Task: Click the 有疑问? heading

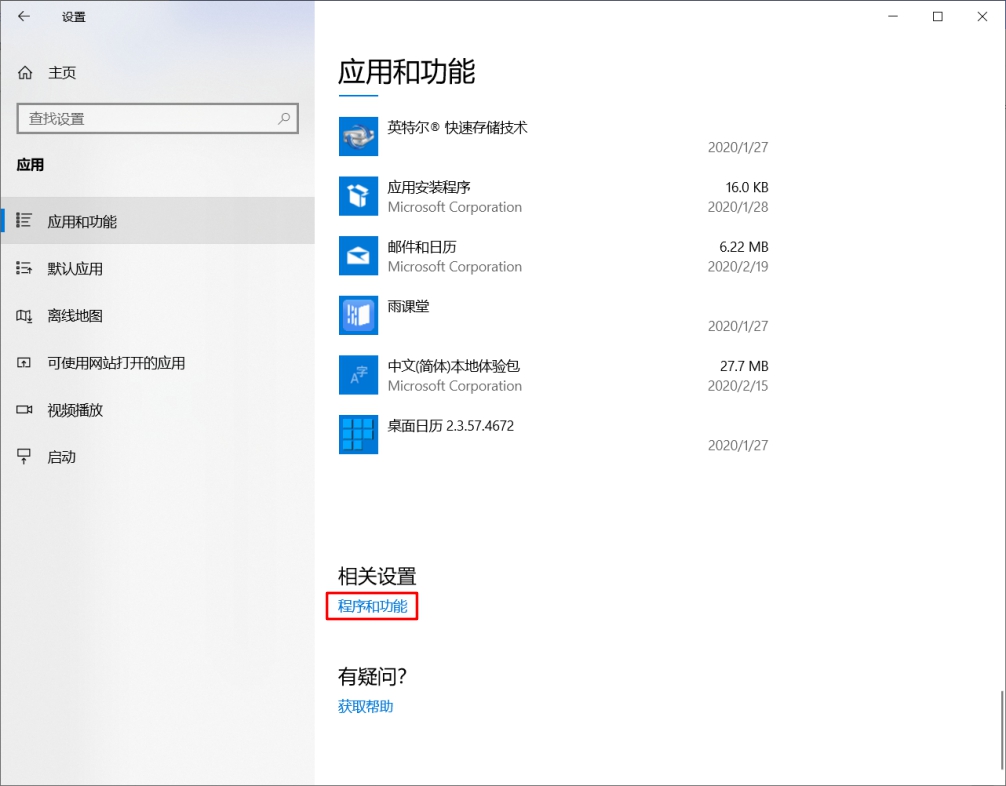Action: [x=372, y=676]
